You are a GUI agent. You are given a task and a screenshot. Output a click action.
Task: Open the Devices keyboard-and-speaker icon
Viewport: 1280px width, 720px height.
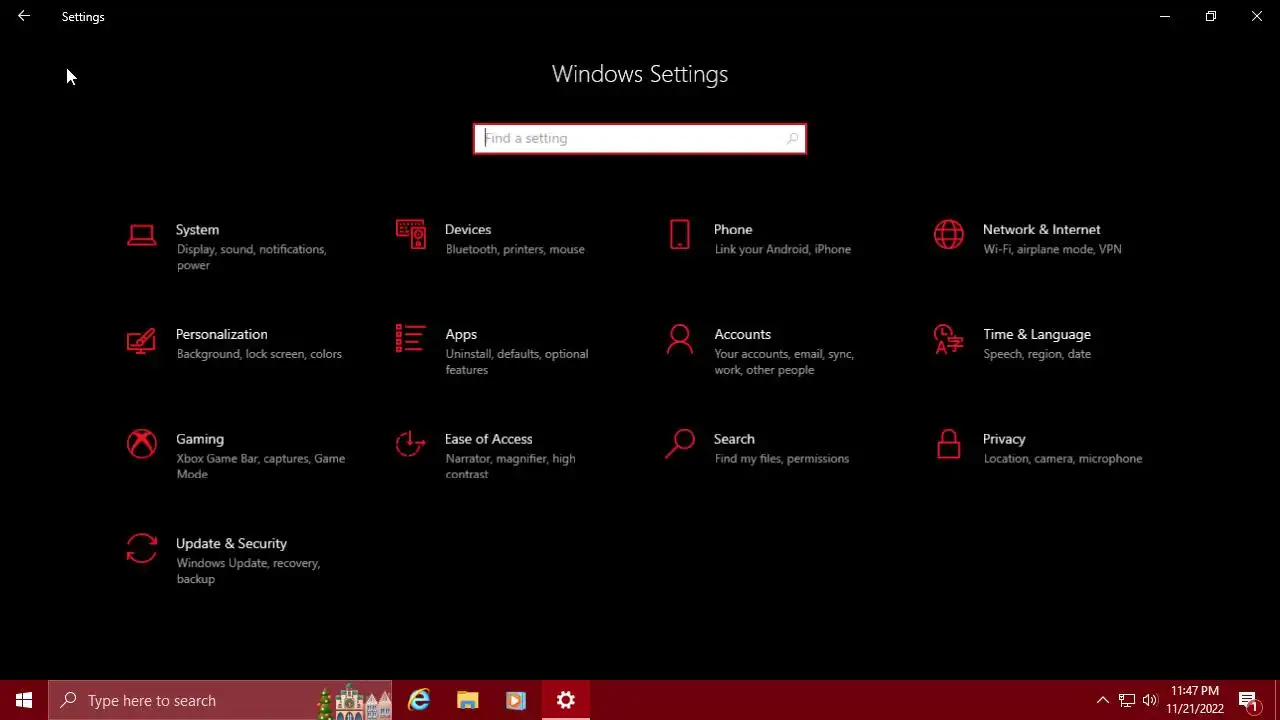pyautogui.click(x=411, y=235)
